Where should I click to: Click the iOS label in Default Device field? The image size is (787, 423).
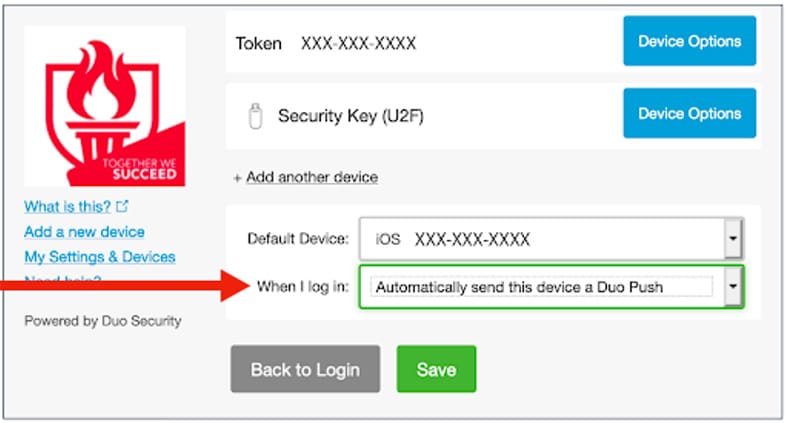click(388, 239)
